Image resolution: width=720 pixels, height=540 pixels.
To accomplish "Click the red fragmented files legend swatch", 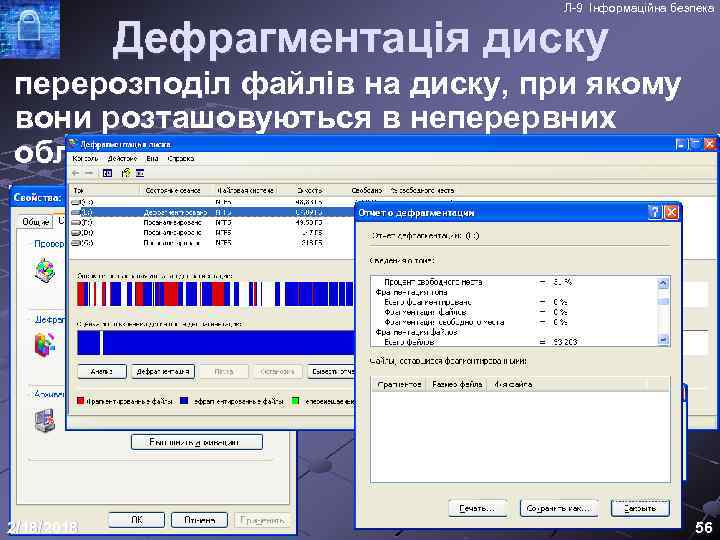I will [80, 401].
